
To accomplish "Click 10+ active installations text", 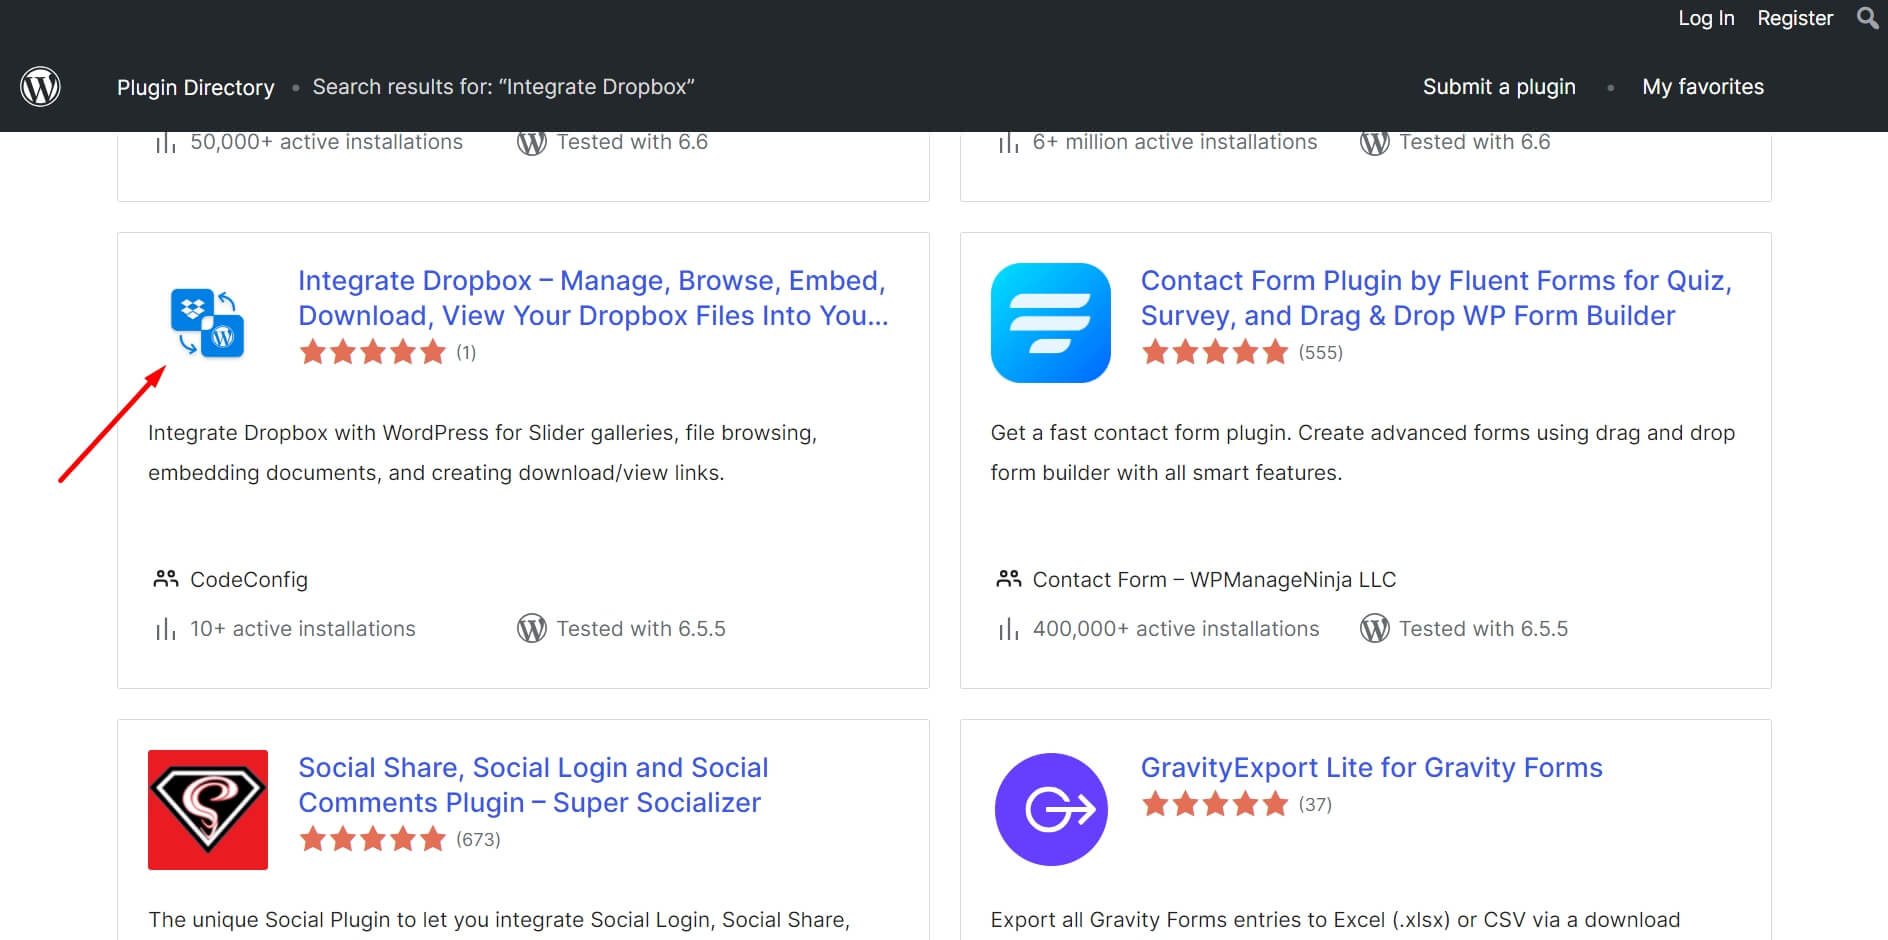I will click(303, 629).
